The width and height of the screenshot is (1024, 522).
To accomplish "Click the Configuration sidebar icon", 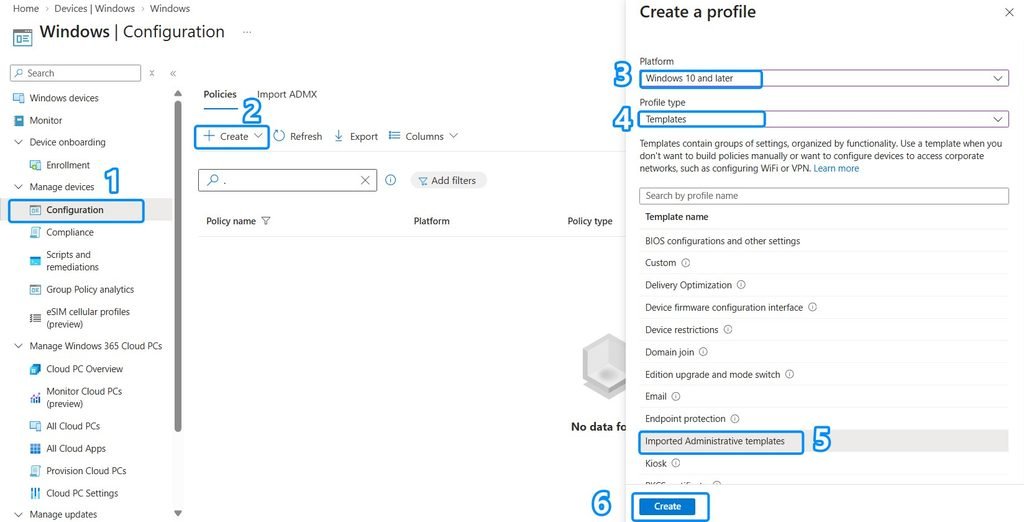I will pyautogui.click(x=35, y=210).
